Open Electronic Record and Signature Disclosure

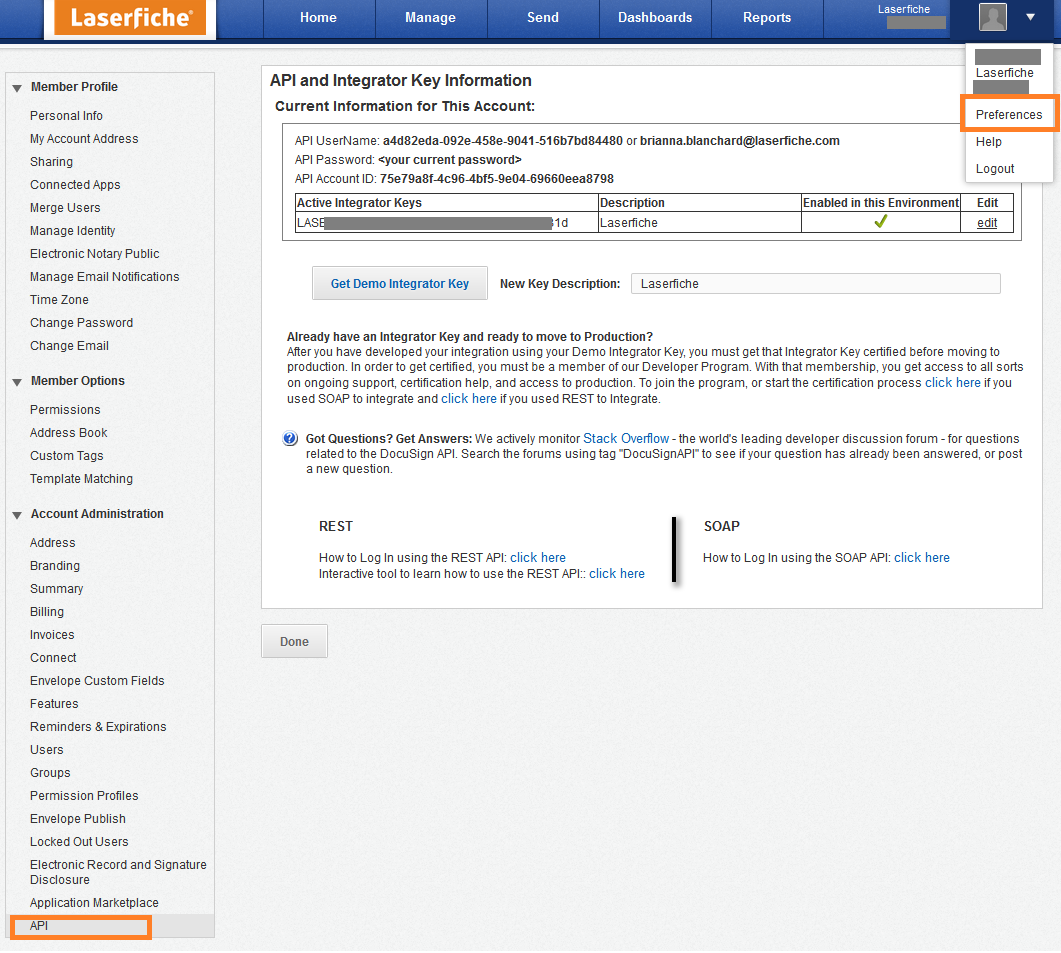point(118,872)
